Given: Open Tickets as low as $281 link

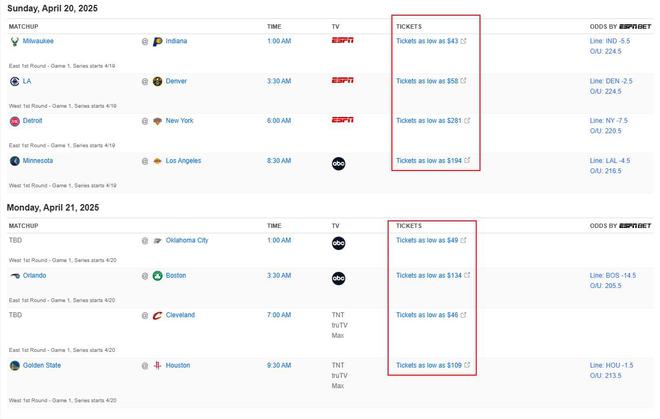Looking at the screenshot, I should (x=428, y=121).
